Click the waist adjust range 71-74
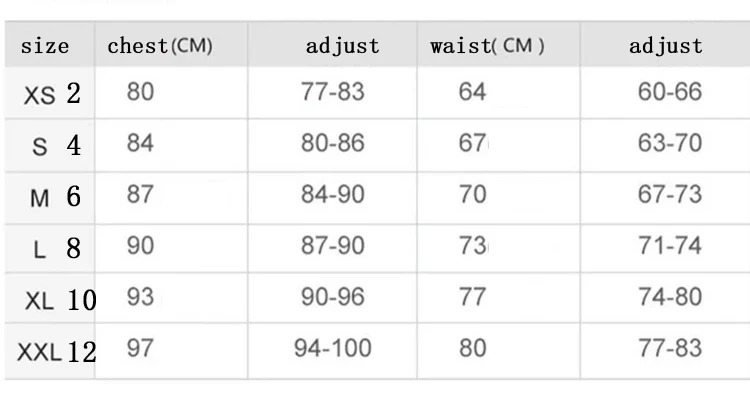Image resolution: width=750 pixels, height=395 pixels. (x=670, y=245)
